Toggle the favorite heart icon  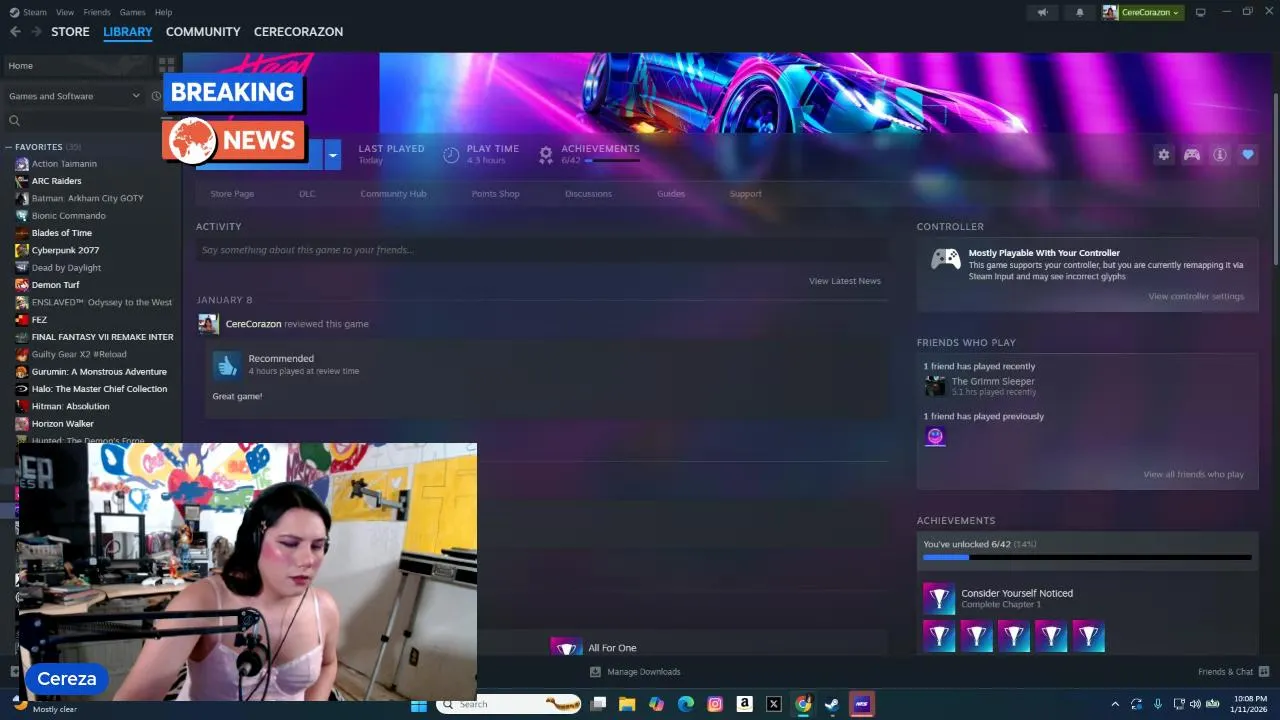[1248, 155]
